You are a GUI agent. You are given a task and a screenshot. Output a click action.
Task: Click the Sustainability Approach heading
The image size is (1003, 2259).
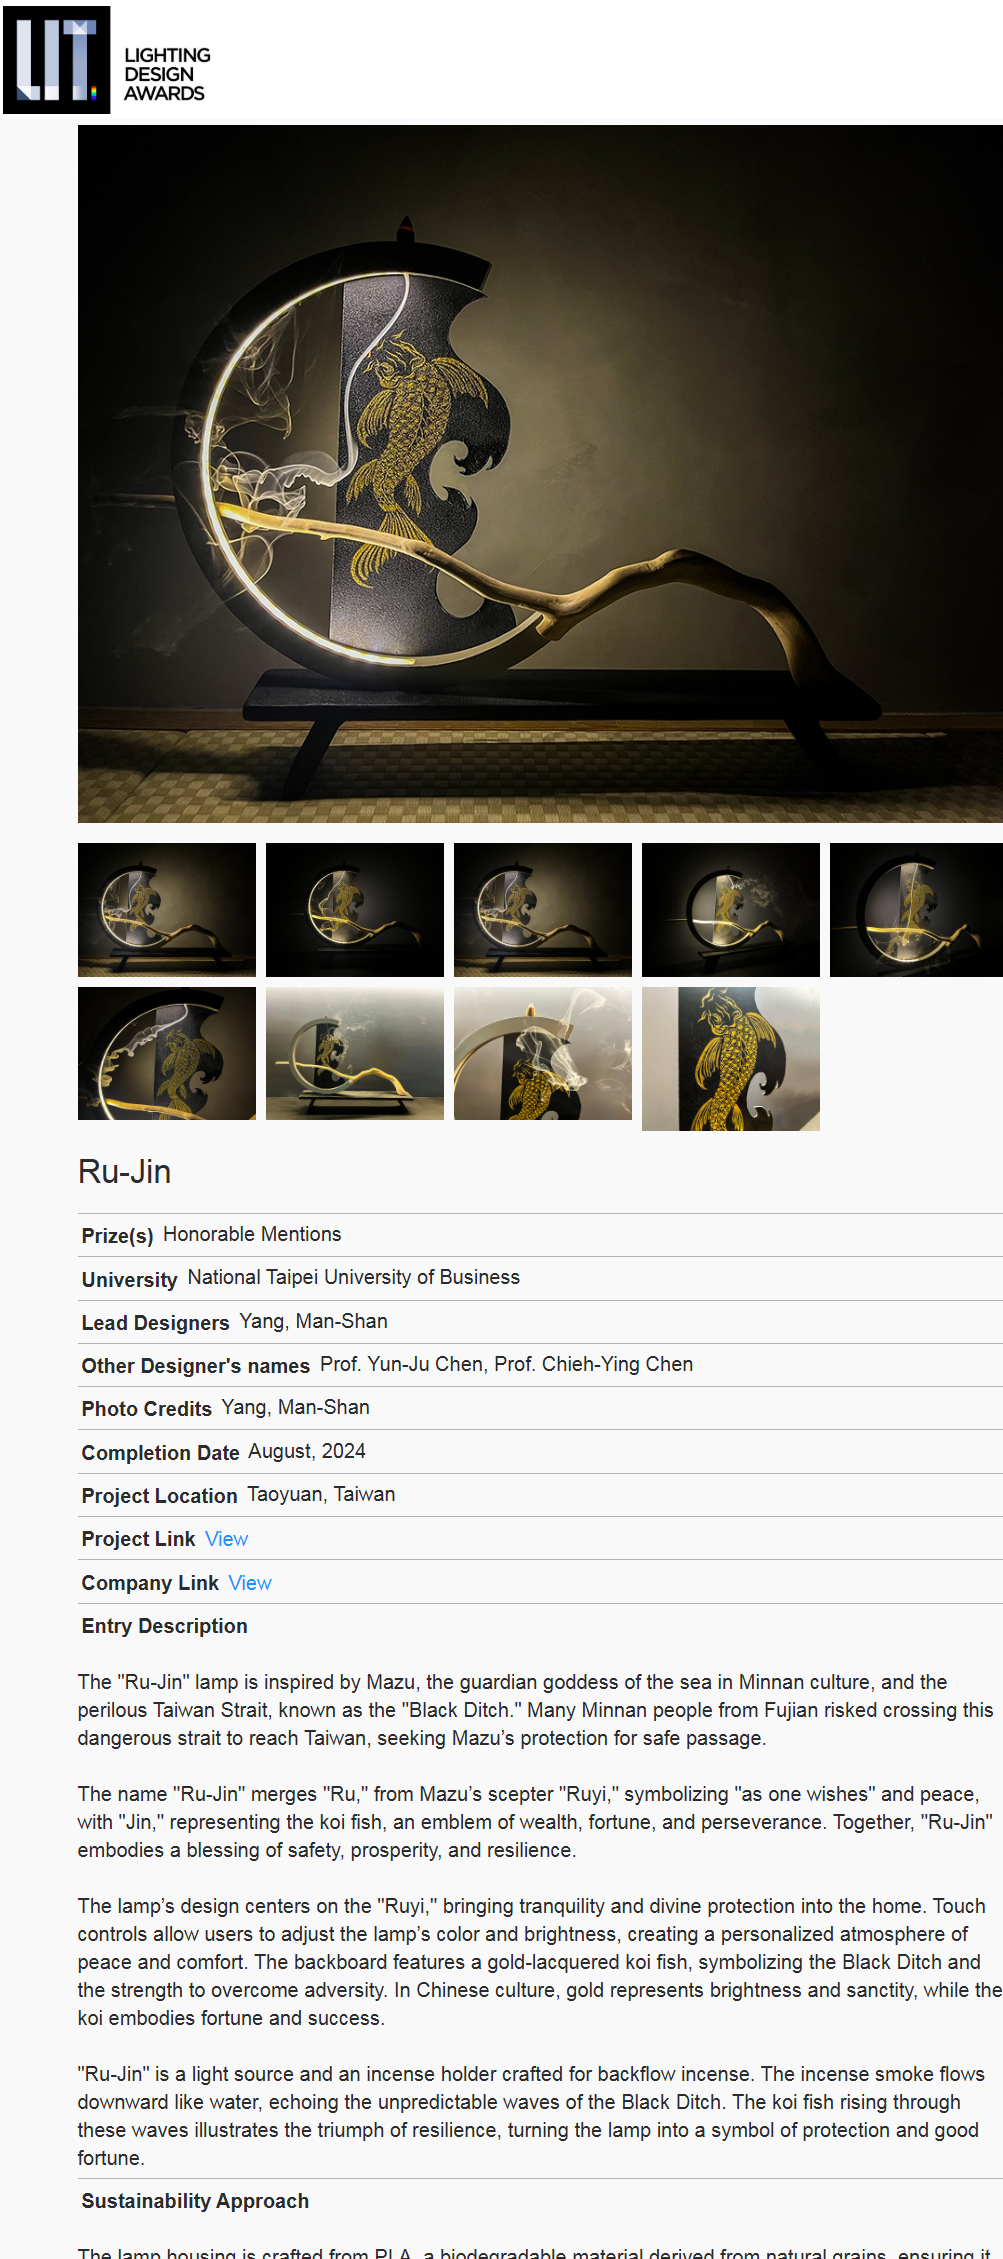point(195,2201)
